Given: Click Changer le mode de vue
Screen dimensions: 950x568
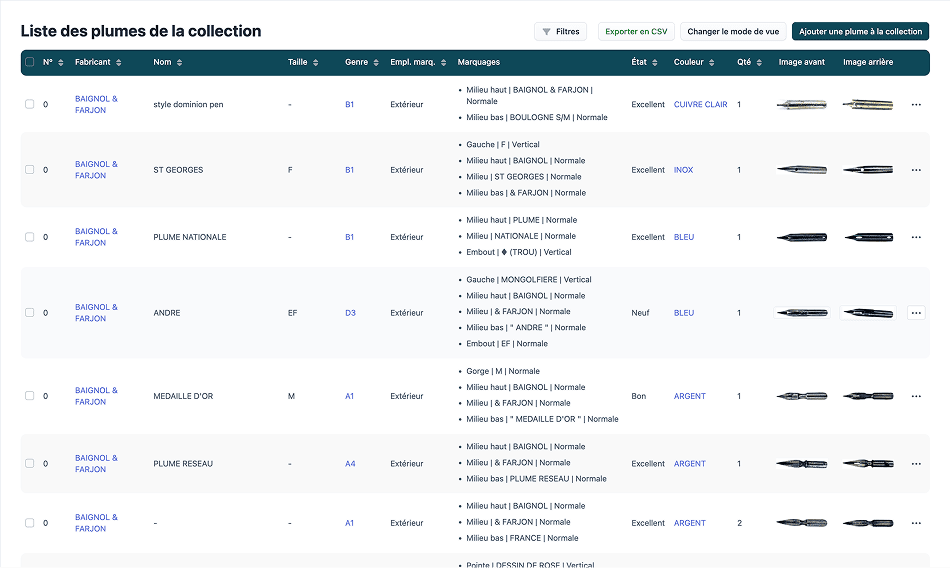Looking at the screenshot, I should 733,32.
